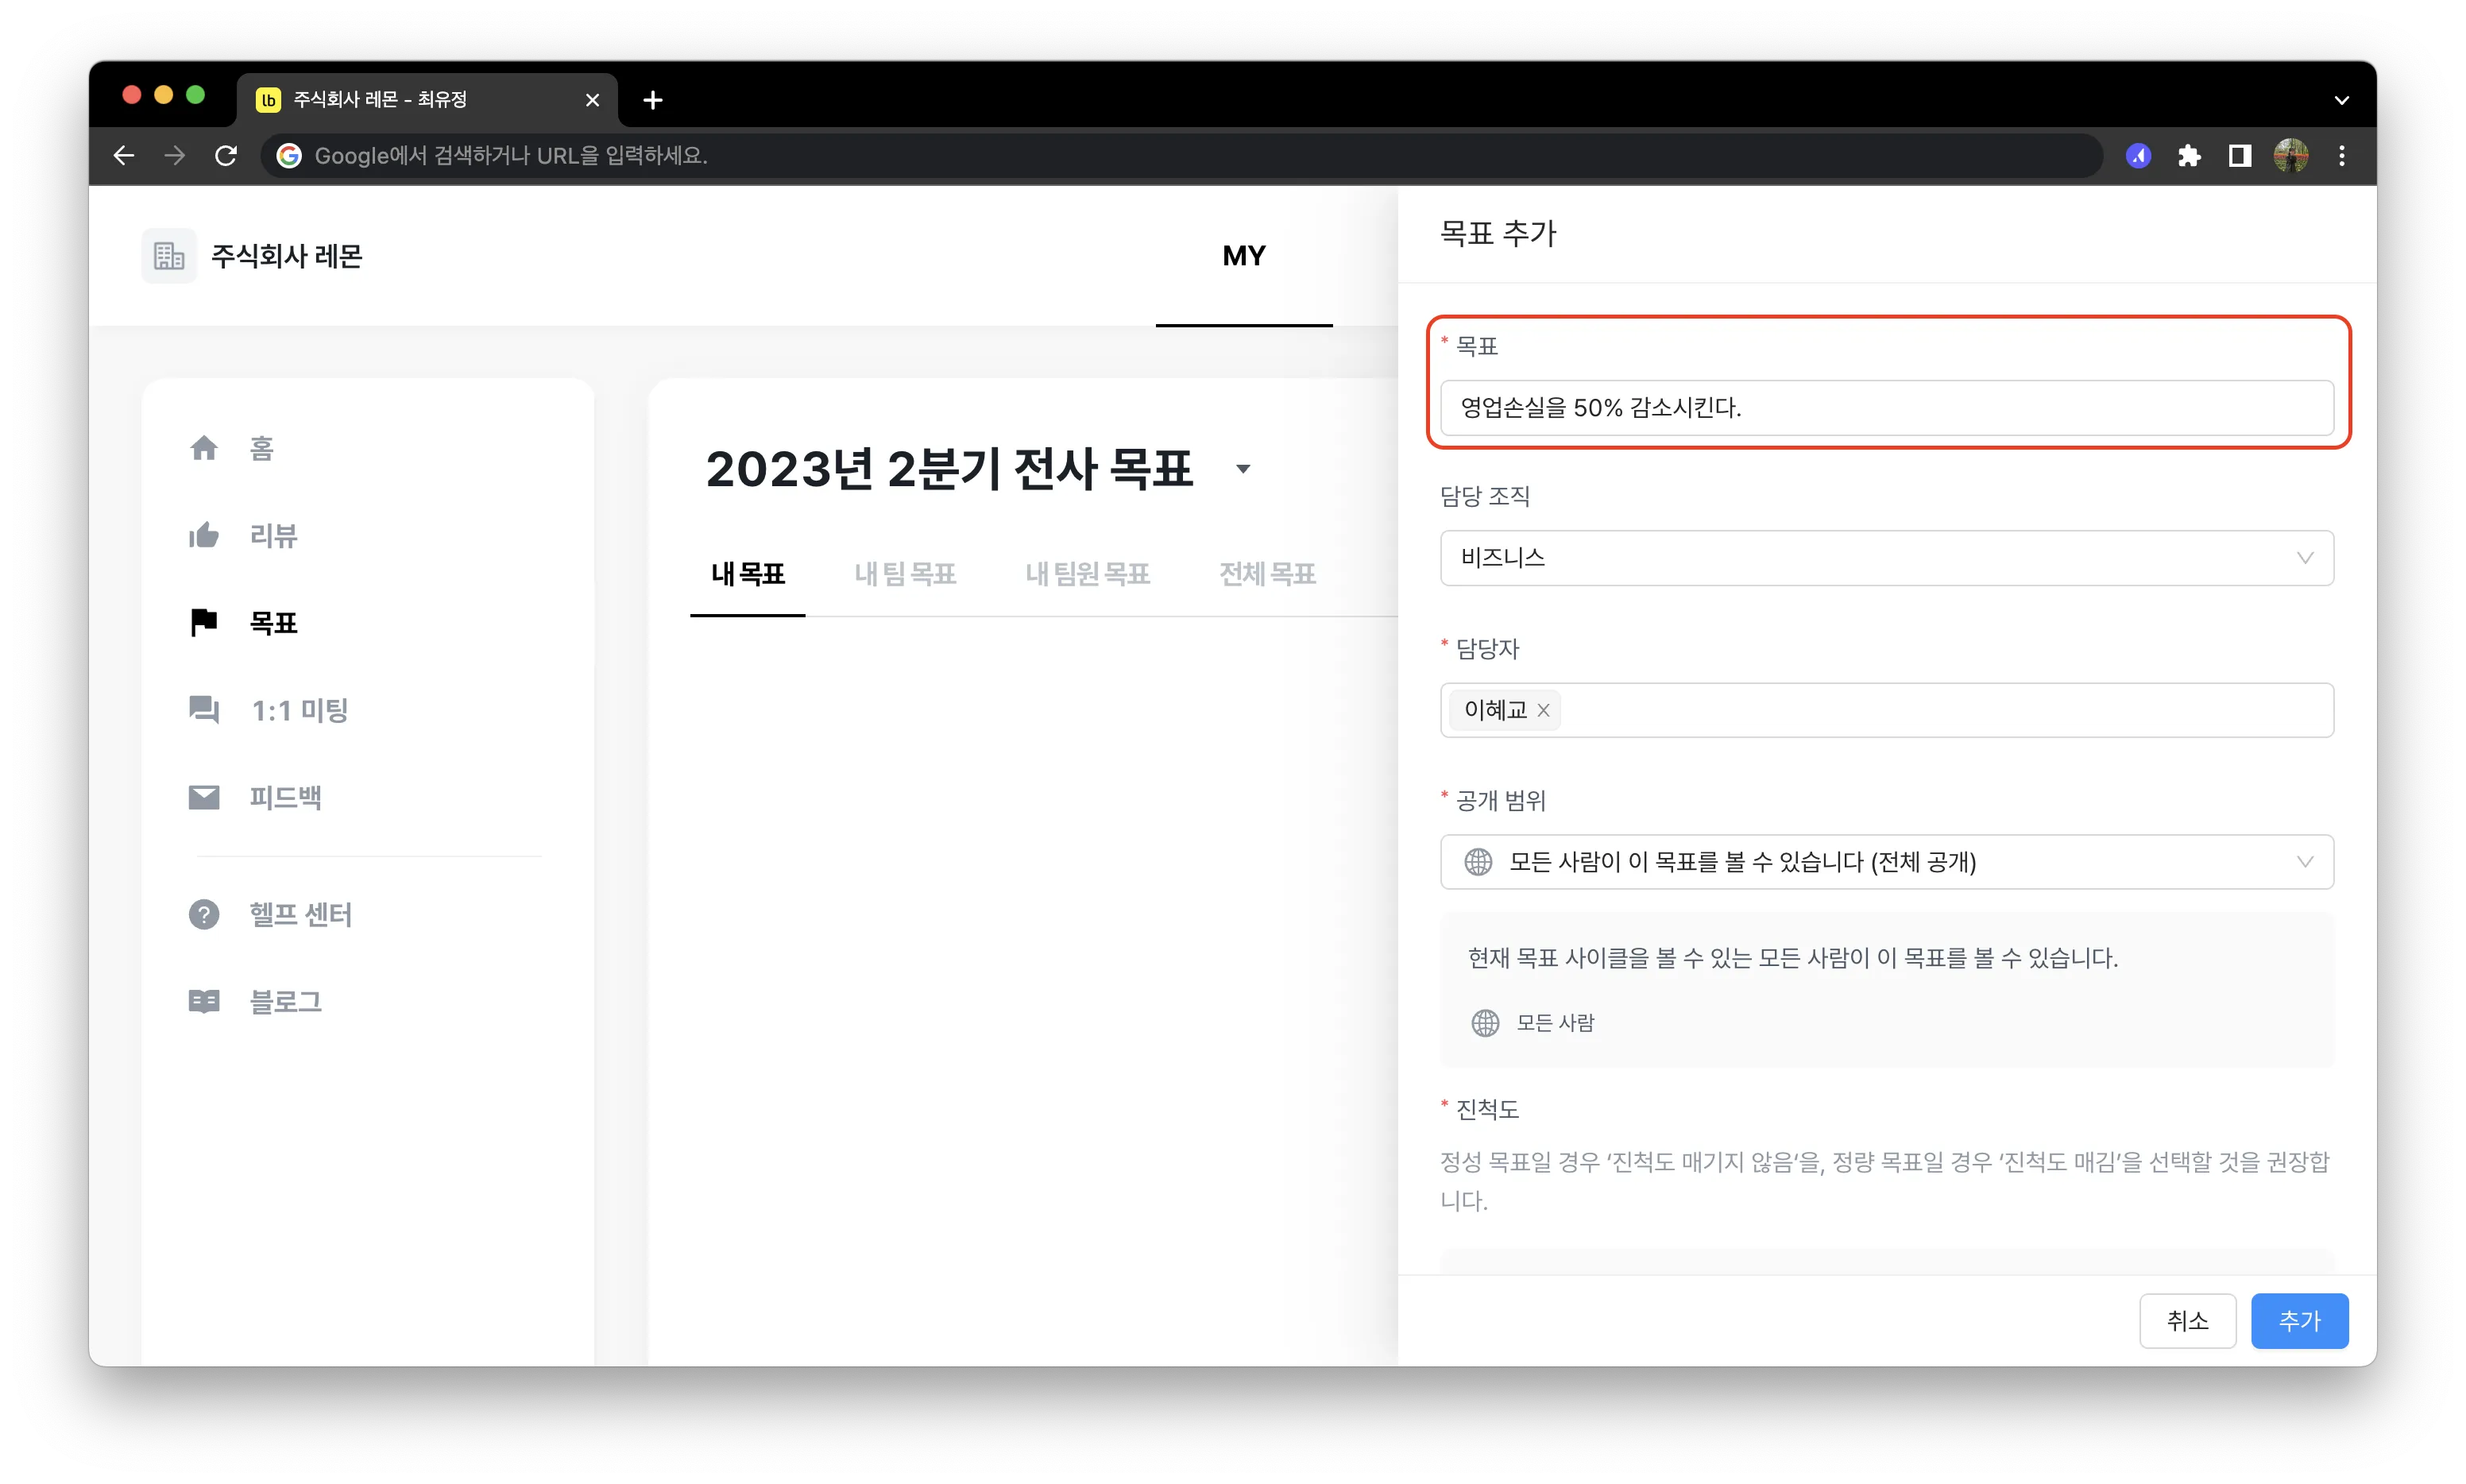Image resolution: width=2466 pixels, height=1484 pixels.
Task: Click 주식회사 레몬 company name
Action: tap(287, 256)
